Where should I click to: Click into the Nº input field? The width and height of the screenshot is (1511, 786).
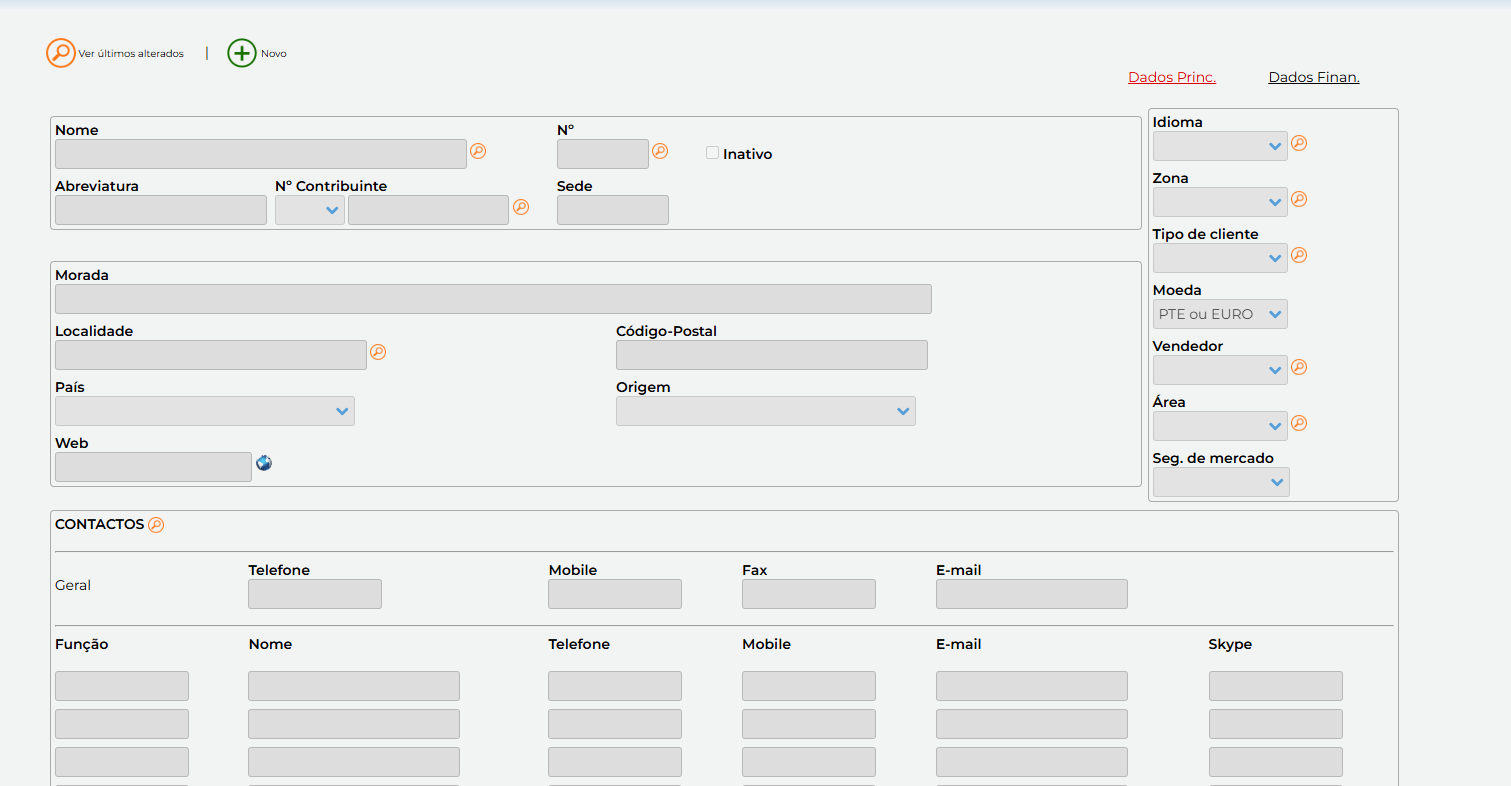tap(603, 154)
